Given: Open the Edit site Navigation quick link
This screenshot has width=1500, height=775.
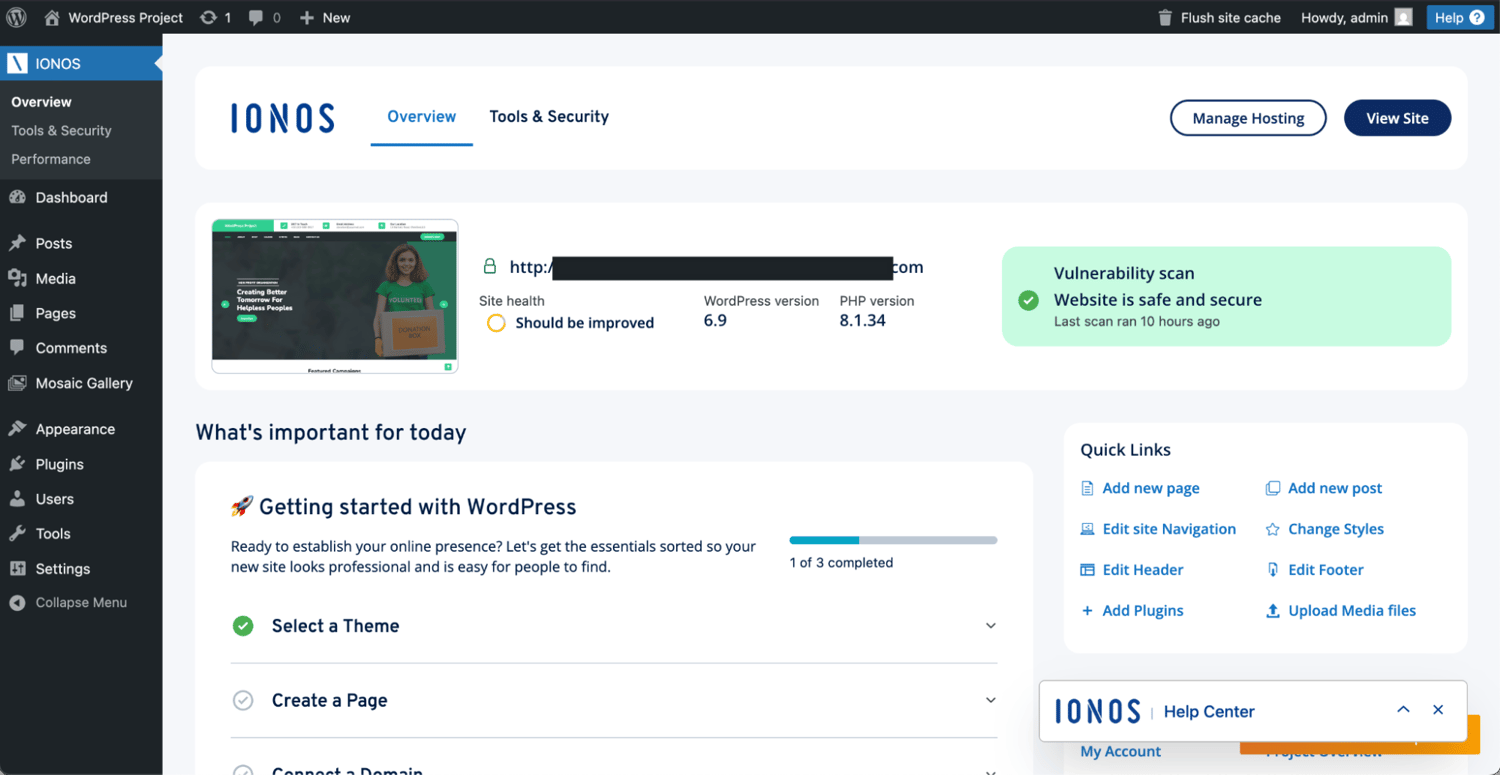Looking at the screenshot, I should [1169, 529].
